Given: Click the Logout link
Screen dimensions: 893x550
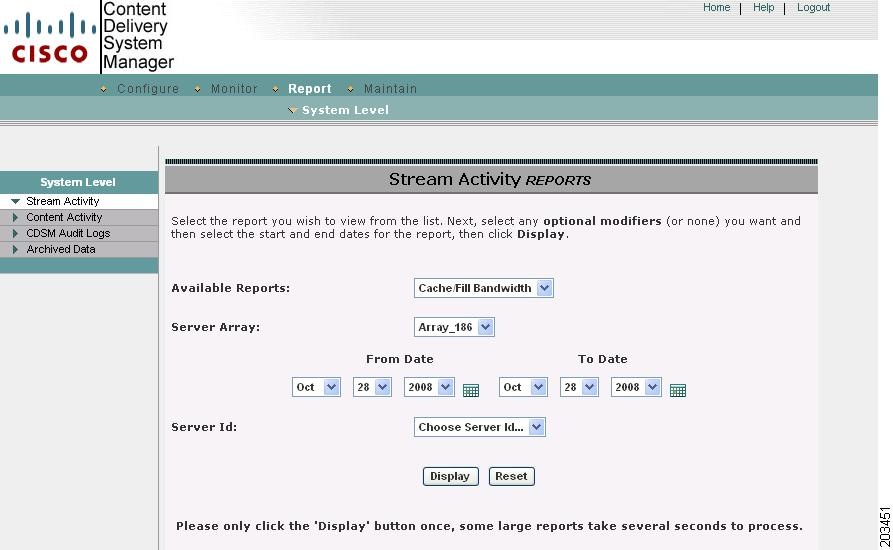Looking at the screenshot, I should point(813,7).
